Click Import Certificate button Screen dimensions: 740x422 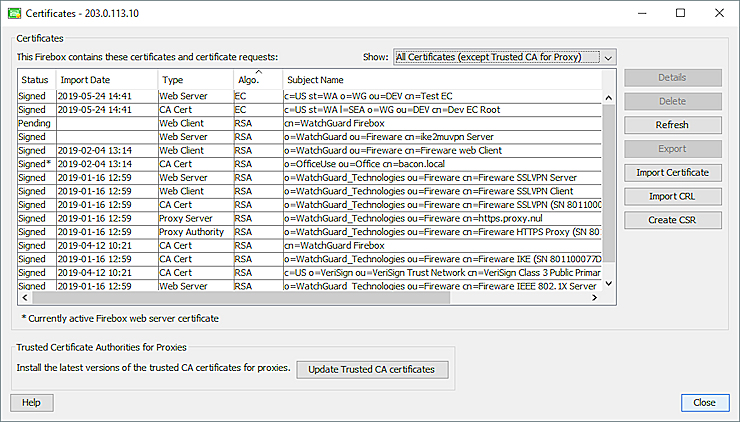pyautogui.click(x=671, y=173)
